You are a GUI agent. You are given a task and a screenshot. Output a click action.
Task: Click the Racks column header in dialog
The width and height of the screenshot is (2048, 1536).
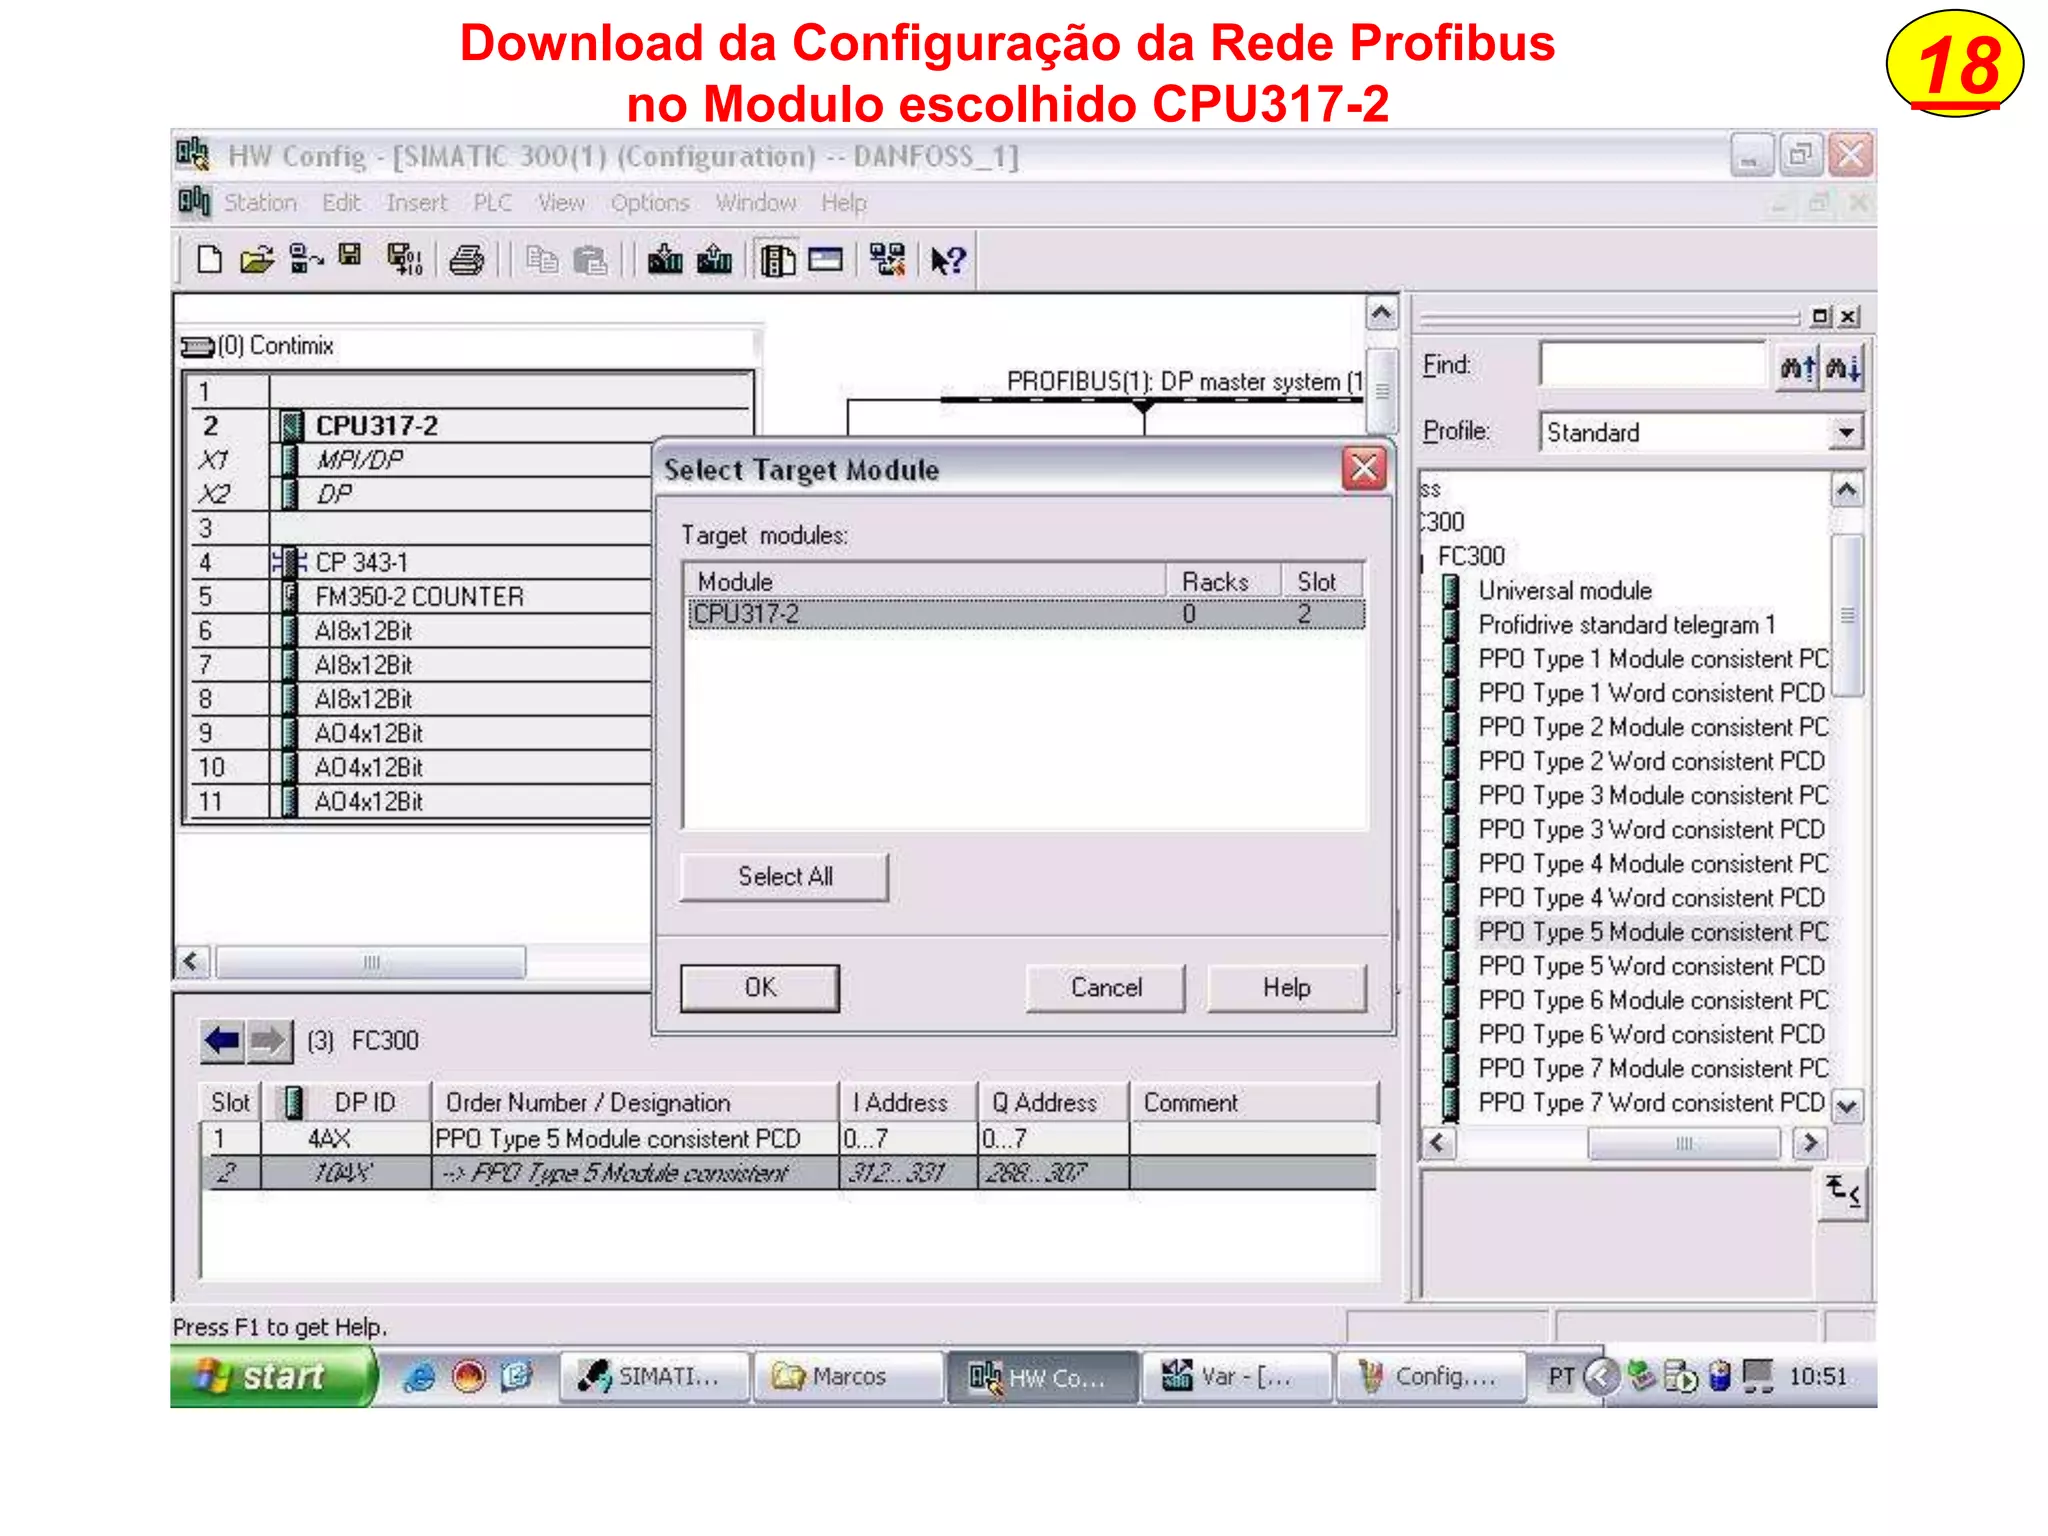click(x=1223, y=582)
